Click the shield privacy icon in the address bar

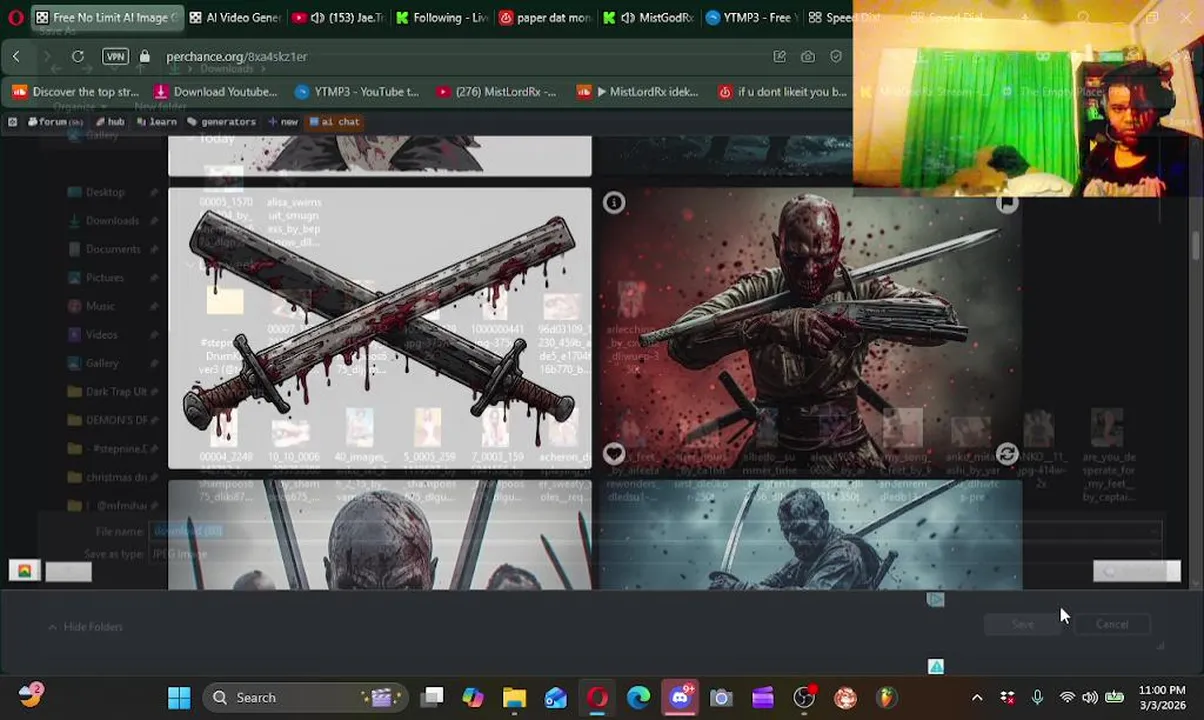coord(836,57)
